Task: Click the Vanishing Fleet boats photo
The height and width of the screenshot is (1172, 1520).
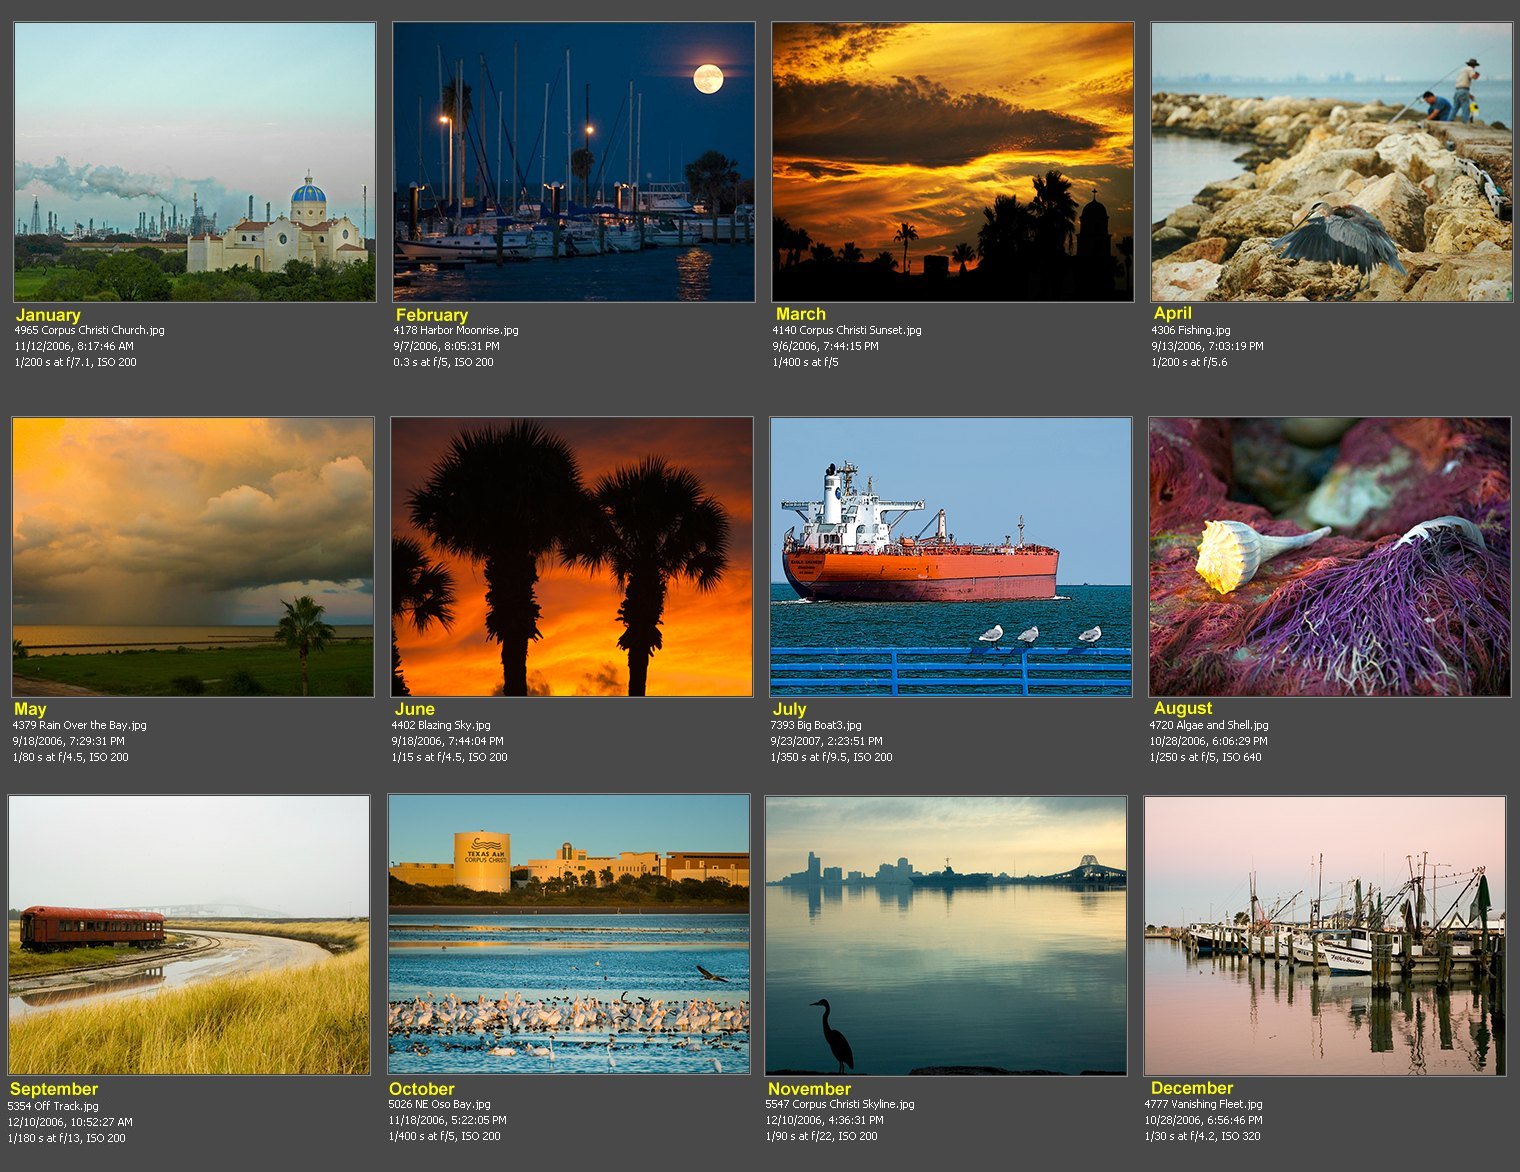Action: coord(1325,935)
